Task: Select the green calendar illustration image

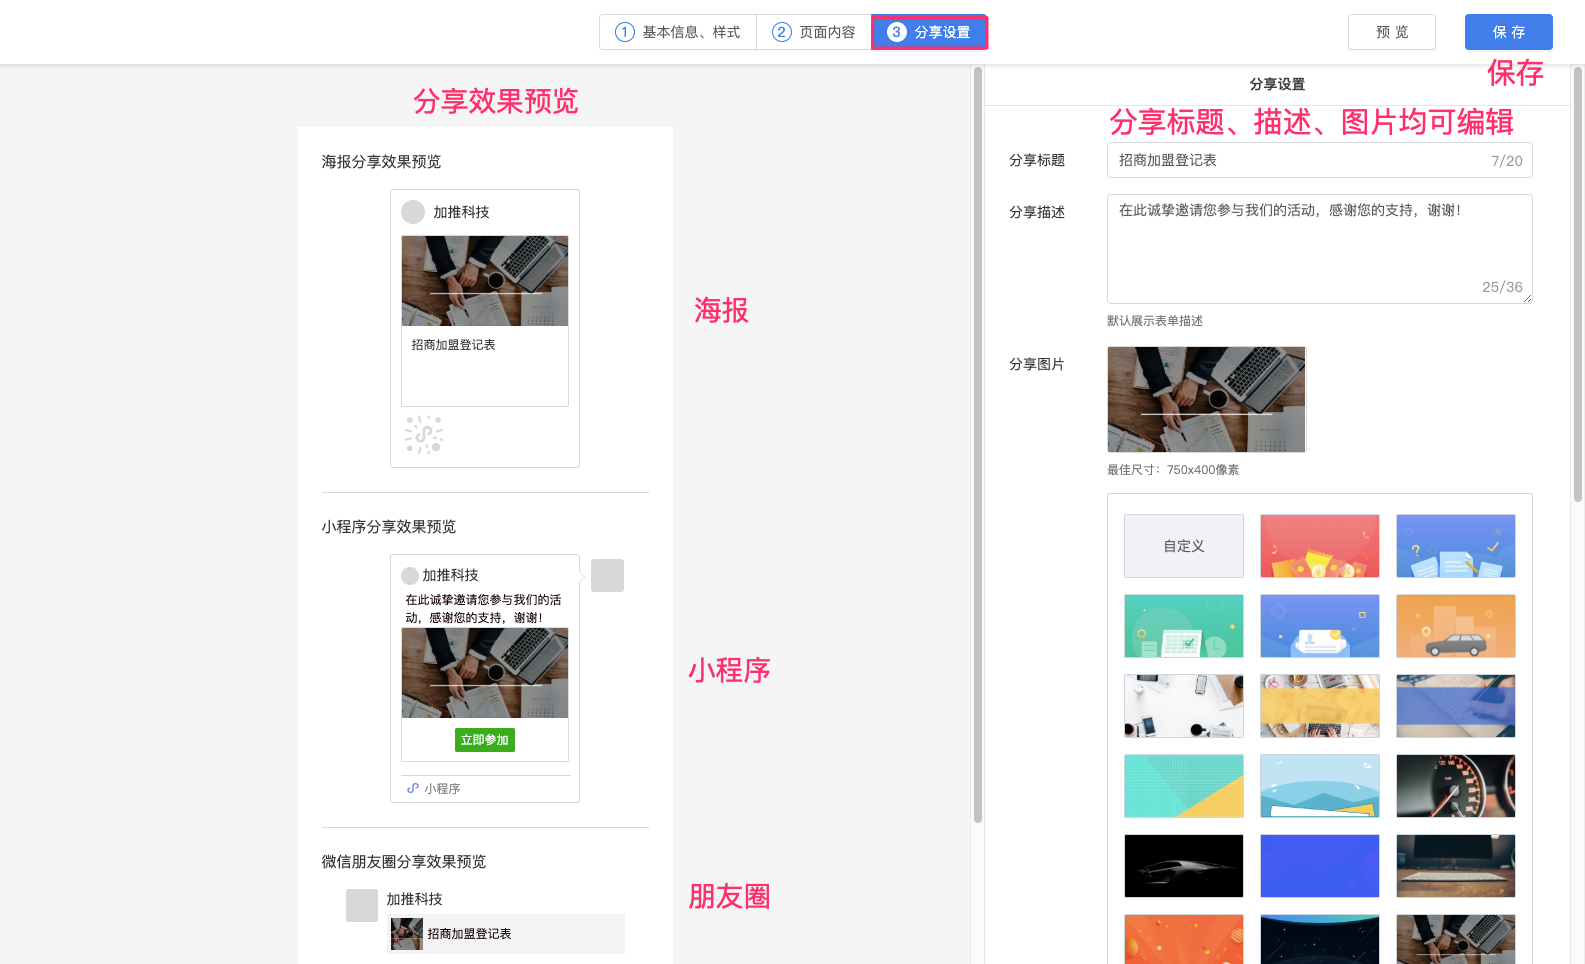Action: pyautogui.click(x=1184, y=626)
